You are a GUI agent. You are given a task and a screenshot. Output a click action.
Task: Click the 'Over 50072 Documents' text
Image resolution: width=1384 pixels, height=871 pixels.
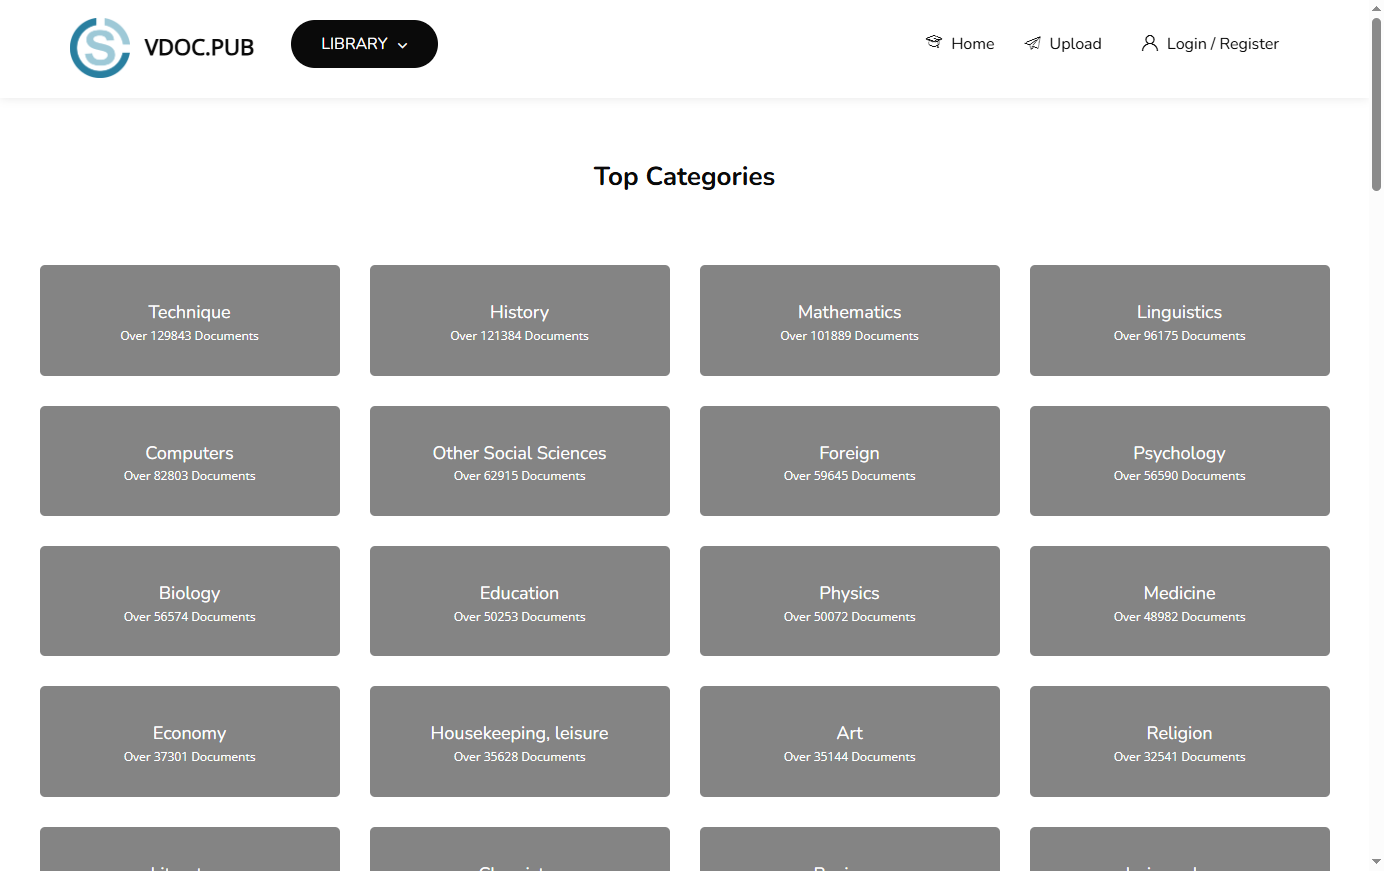coord(850,617)
